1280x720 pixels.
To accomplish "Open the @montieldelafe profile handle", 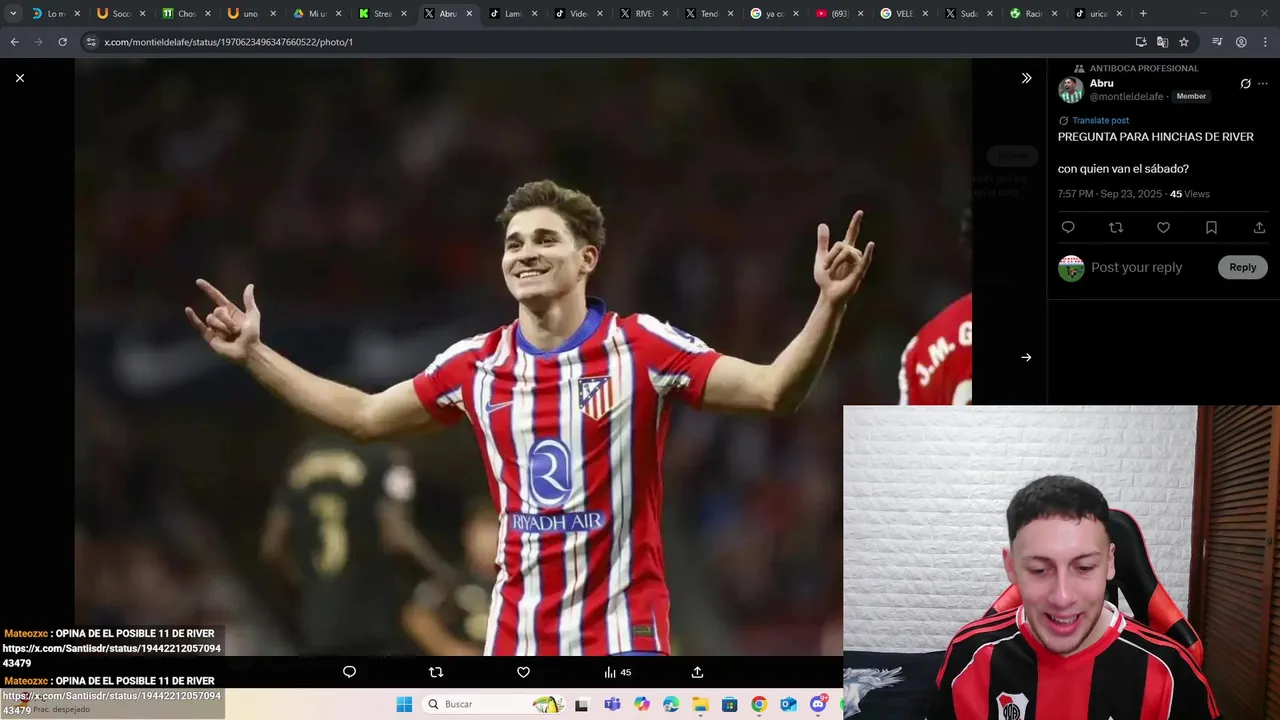I will pyautogui.click(x=1126, y=97).
